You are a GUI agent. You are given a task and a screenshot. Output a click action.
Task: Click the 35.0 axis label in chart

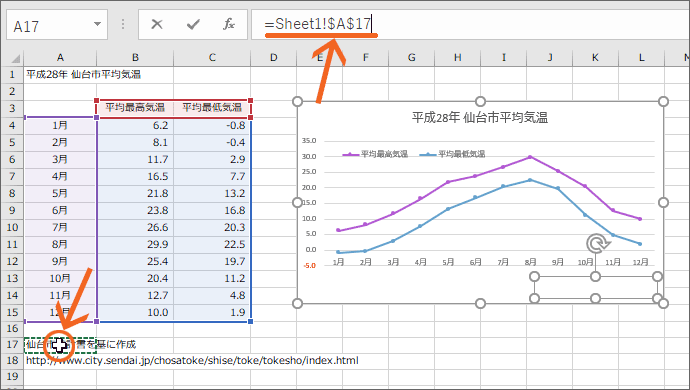309,141
